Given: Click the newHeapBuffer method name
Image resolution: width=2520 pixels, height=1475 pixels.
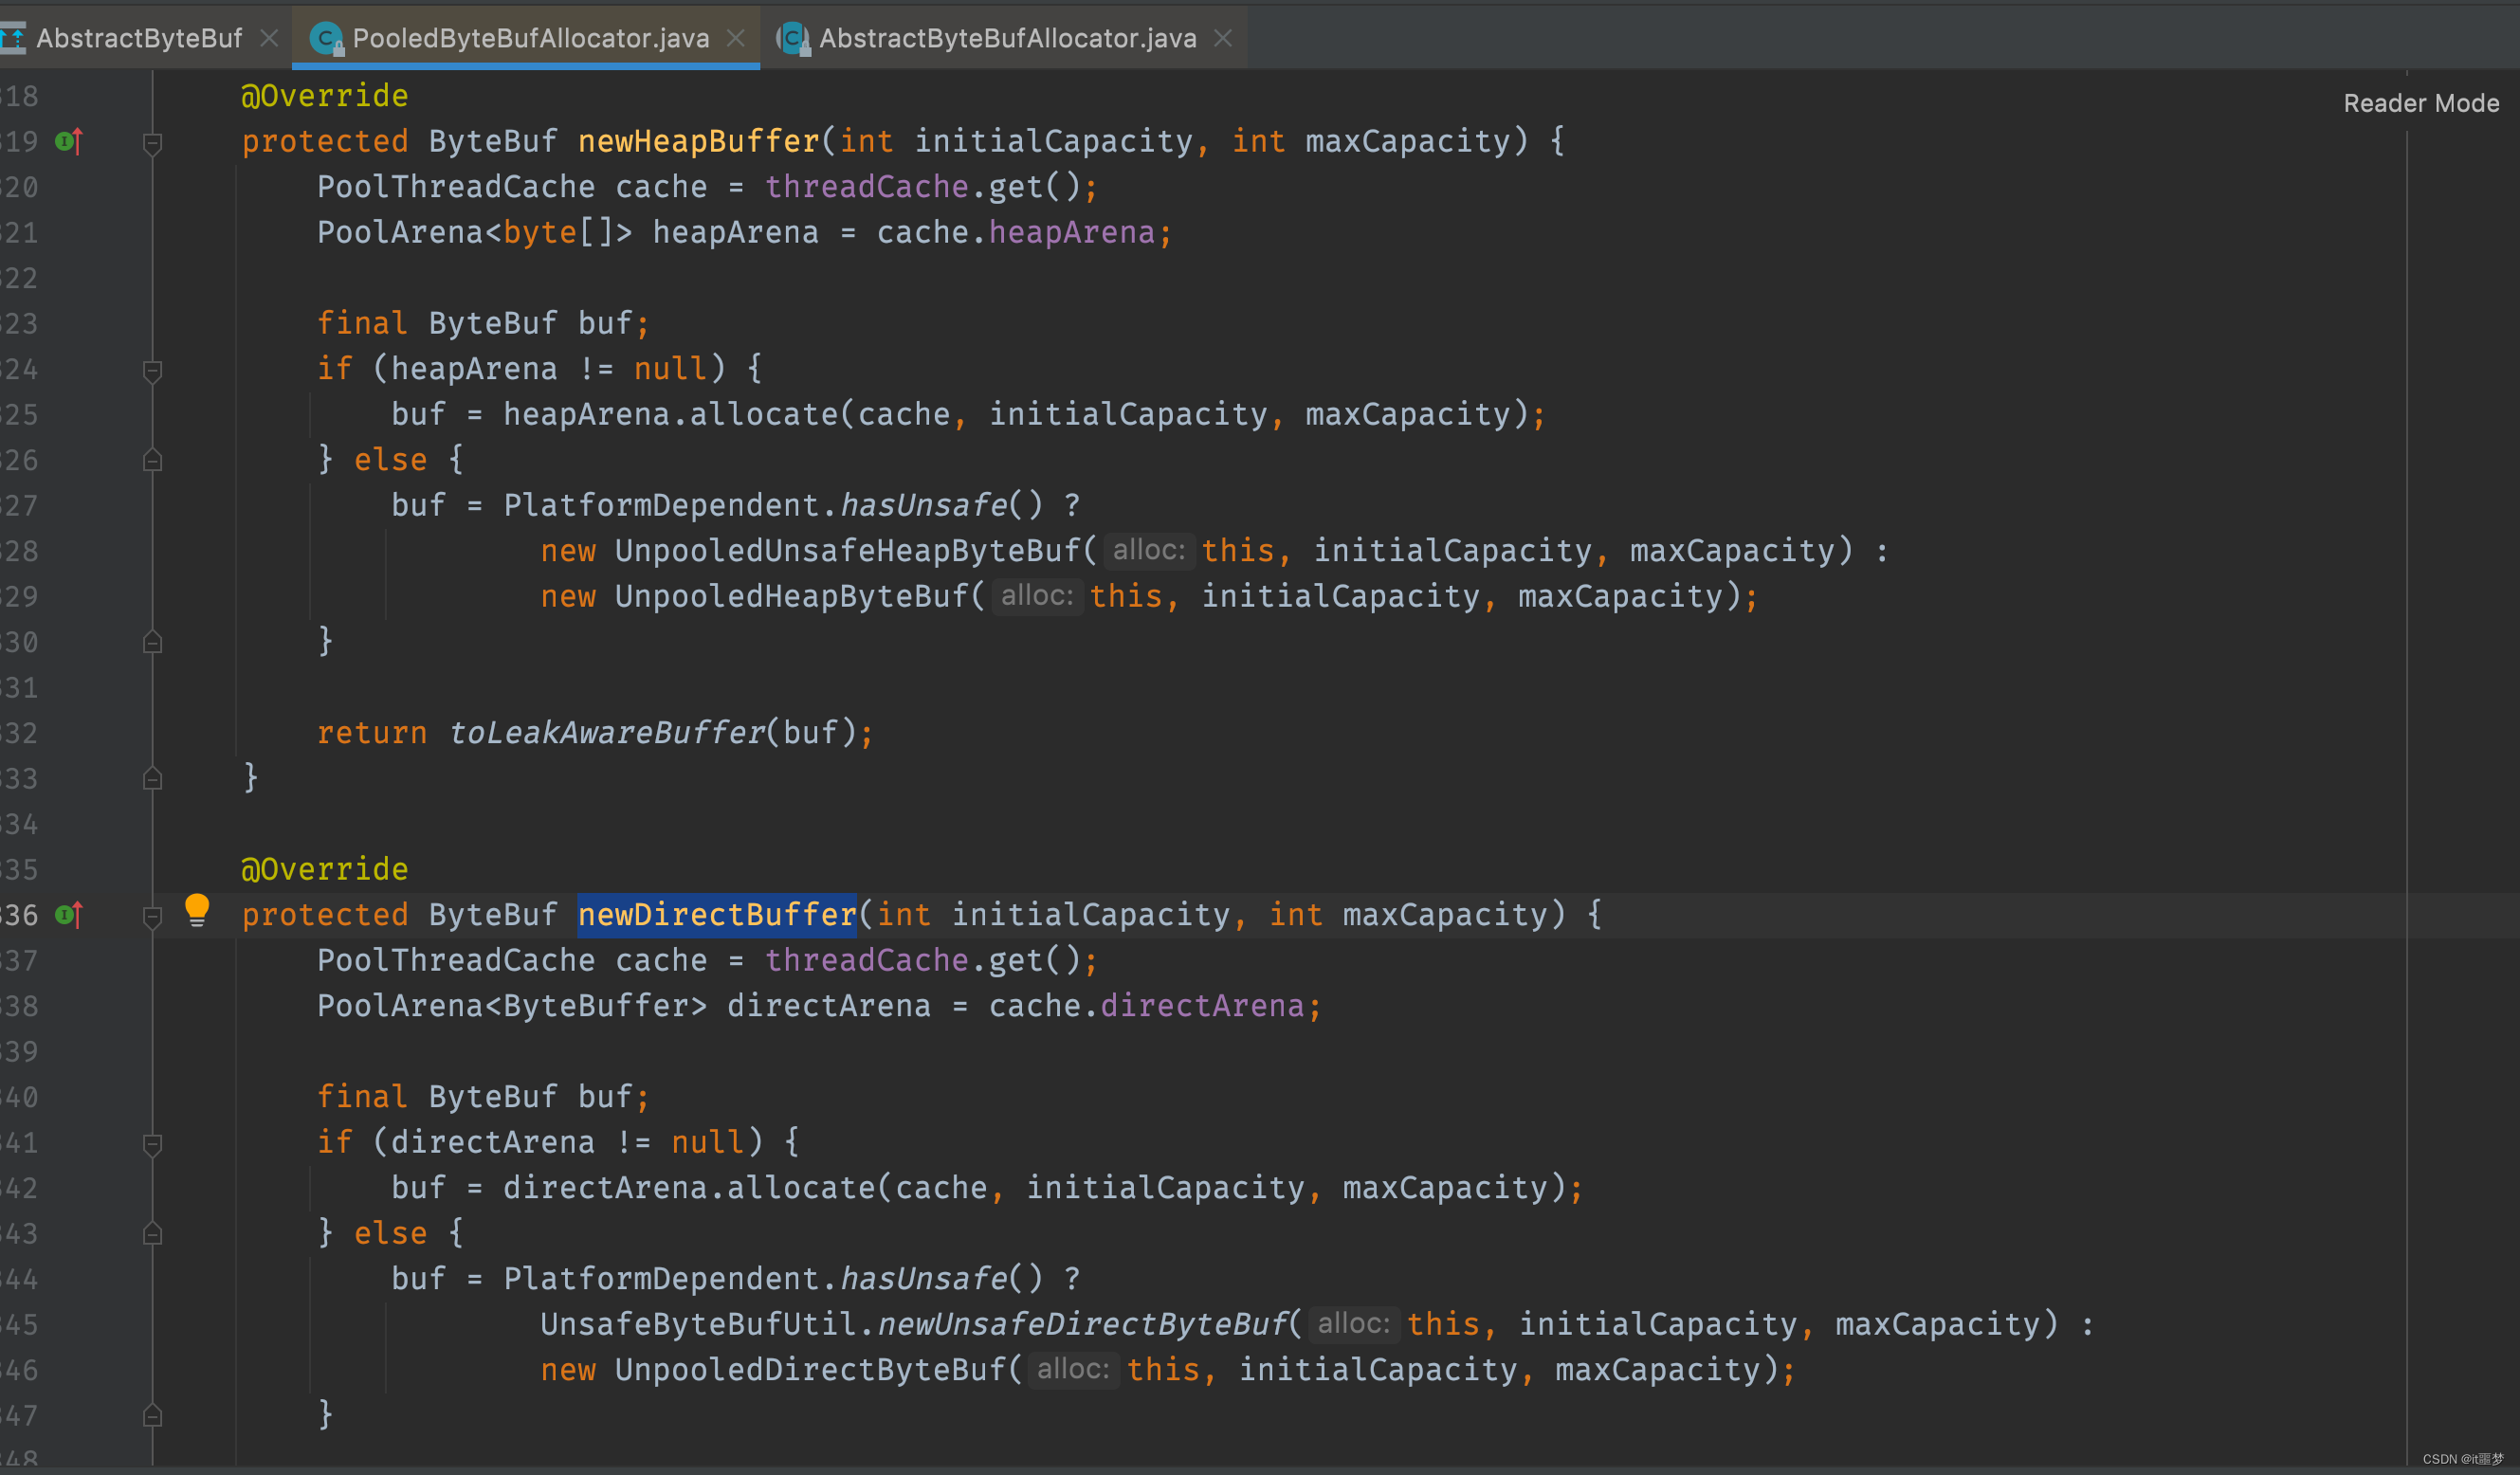Looking at the screenshot, I should 698,142.
